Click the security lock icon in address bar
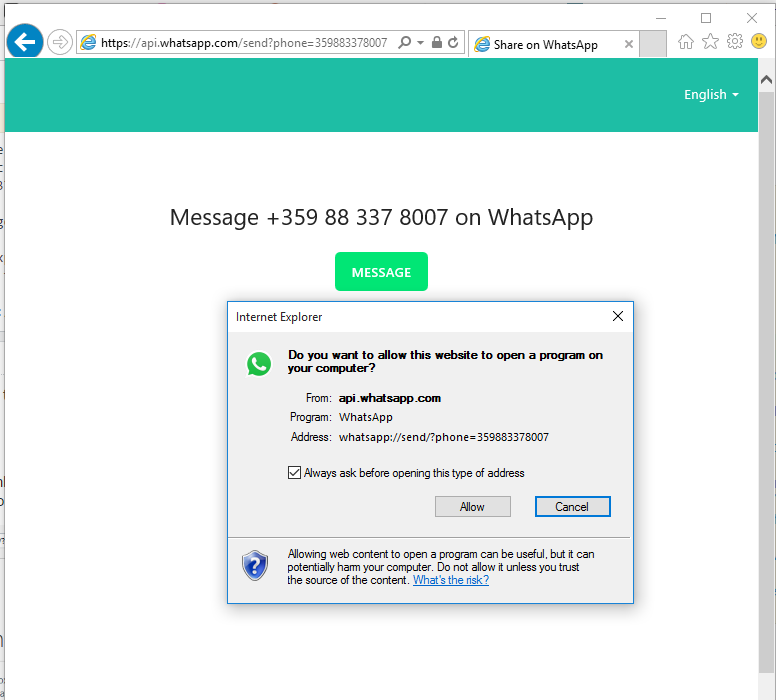 point(436,43)
